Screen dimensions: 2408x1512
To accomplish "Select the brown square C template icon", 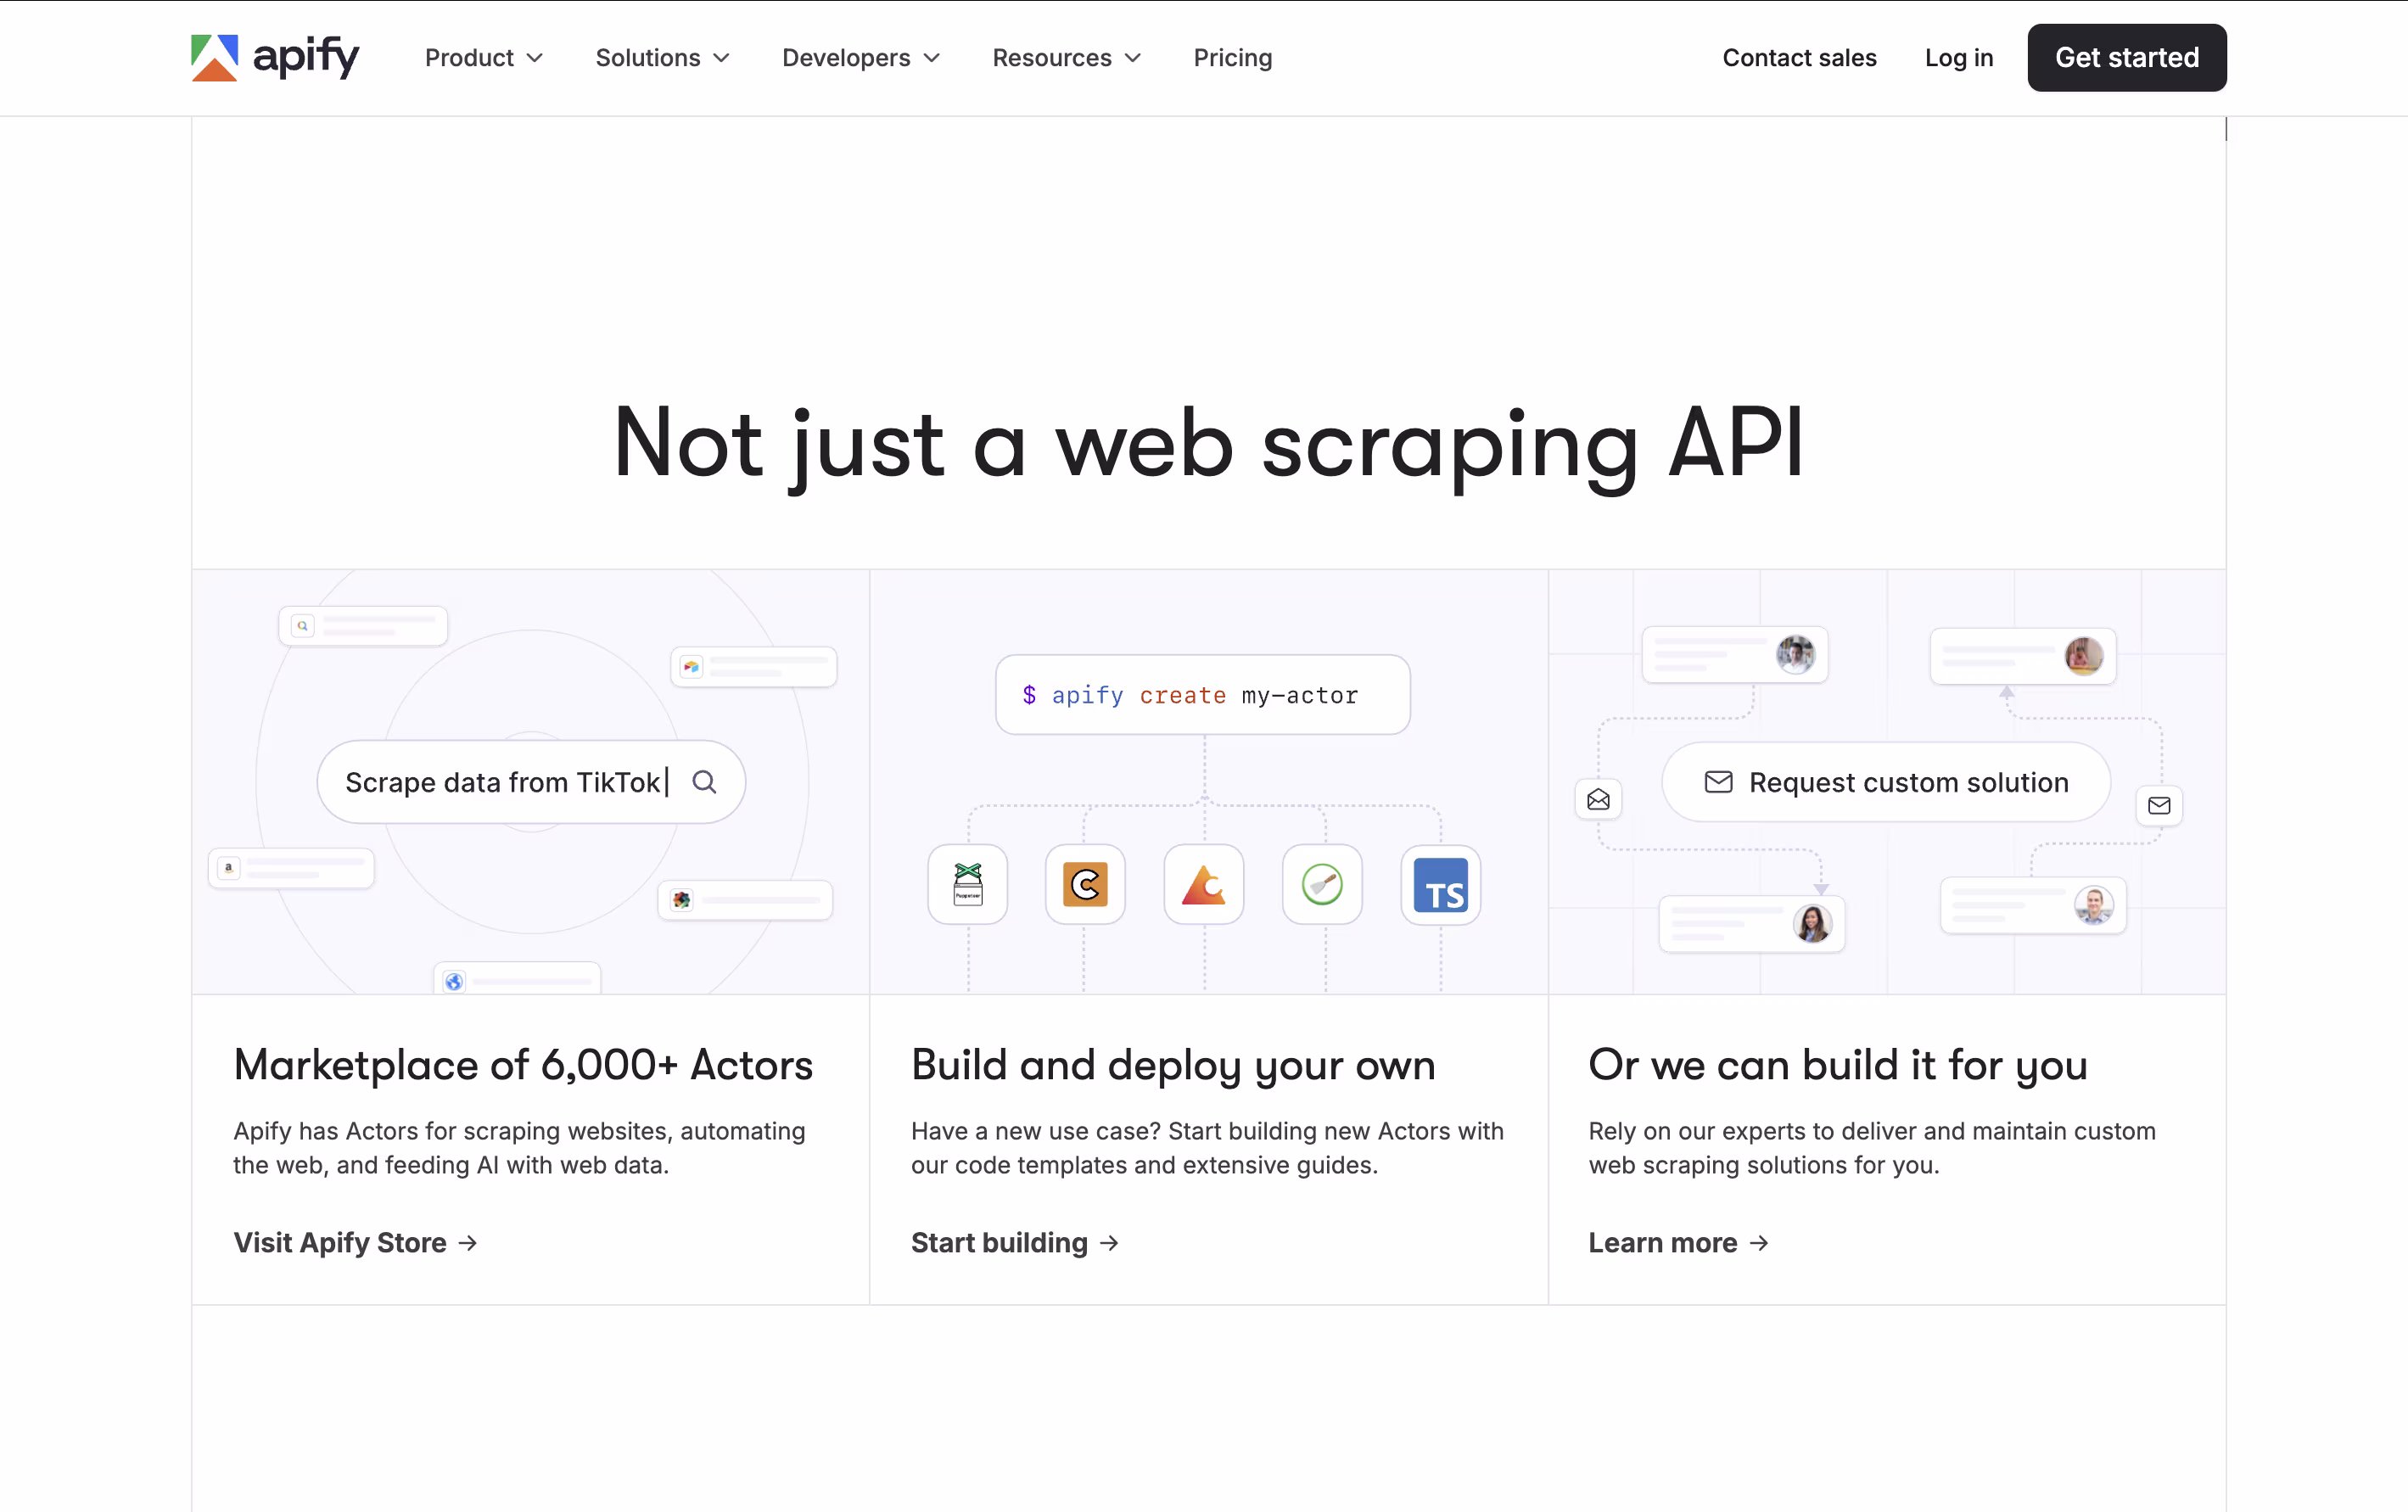I will (x=1085, y=885).
